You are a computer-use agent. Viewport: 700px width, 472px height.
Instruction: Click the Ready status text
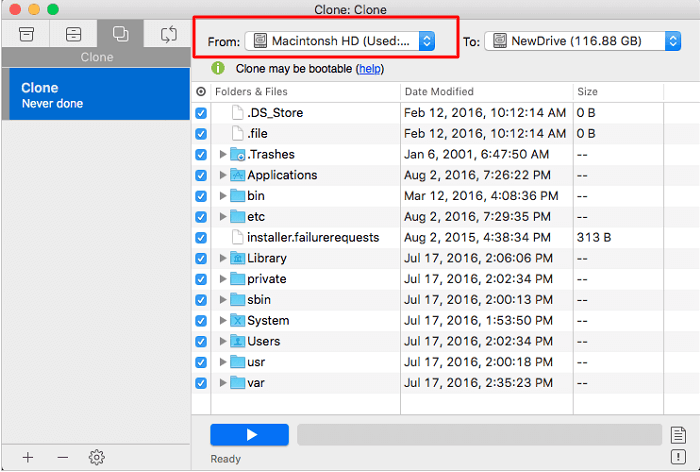pyautogui.click(x=225, y=459)
